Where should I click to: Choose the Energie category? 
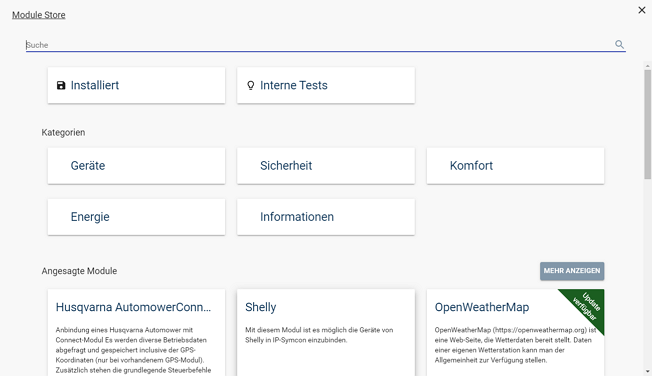136,217
